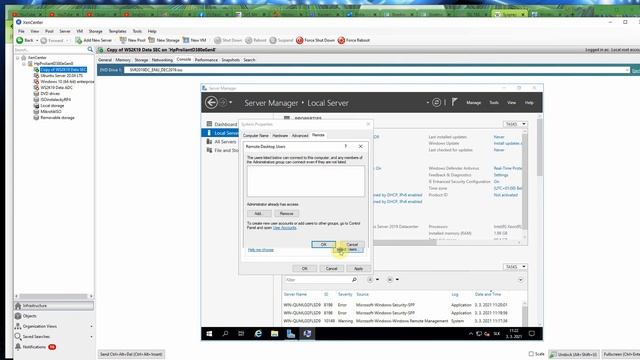640x360 pixels.
Task: Select the Windows 10 (64-bit) enterprise VM
Action: coord(67,82)
